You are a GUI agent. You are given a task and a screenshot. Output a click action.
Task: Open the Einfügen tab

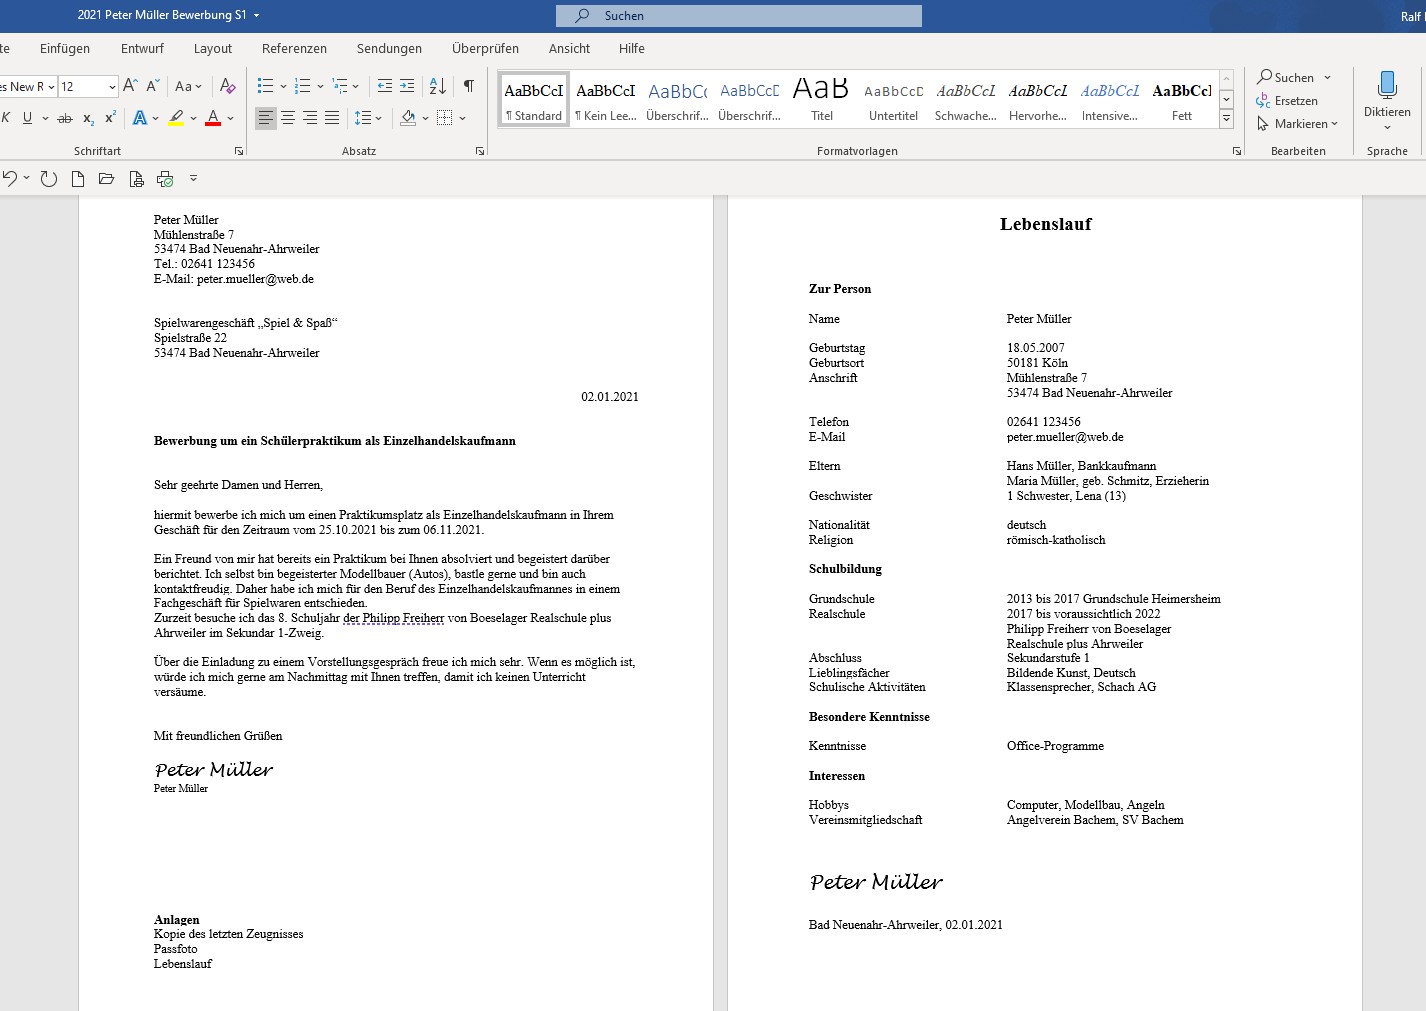pyautogui.click(x=65, y=48)
